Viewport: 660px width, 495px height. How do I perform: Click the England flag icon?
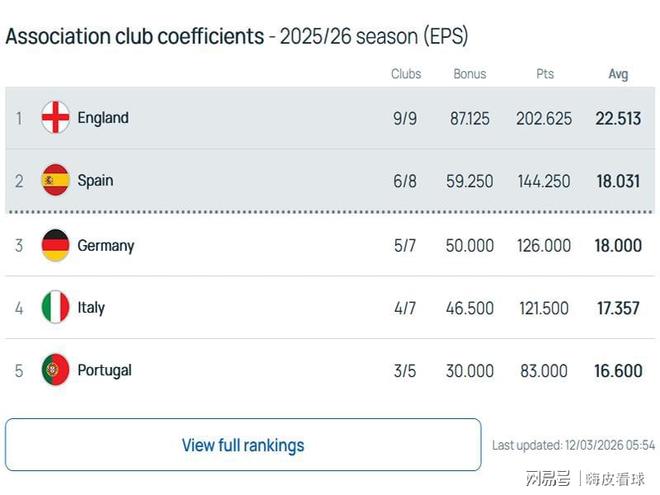(55, 117)
